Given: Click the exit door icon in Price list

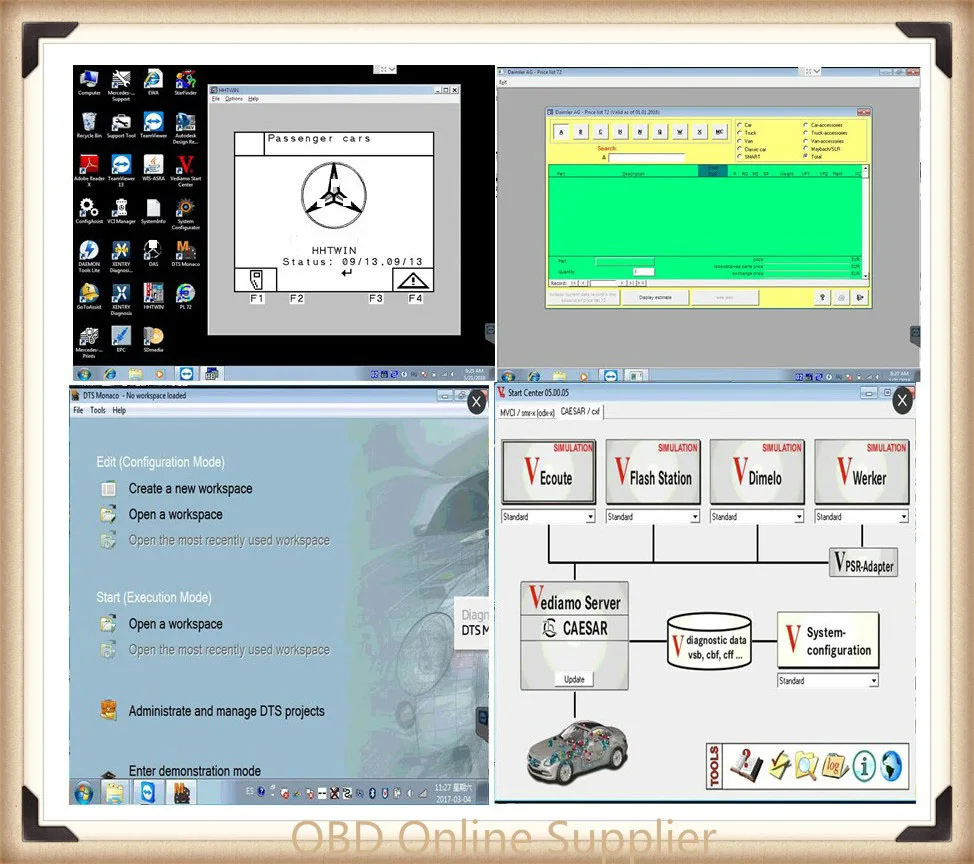Looking at the screenshot, I should 860,298.
